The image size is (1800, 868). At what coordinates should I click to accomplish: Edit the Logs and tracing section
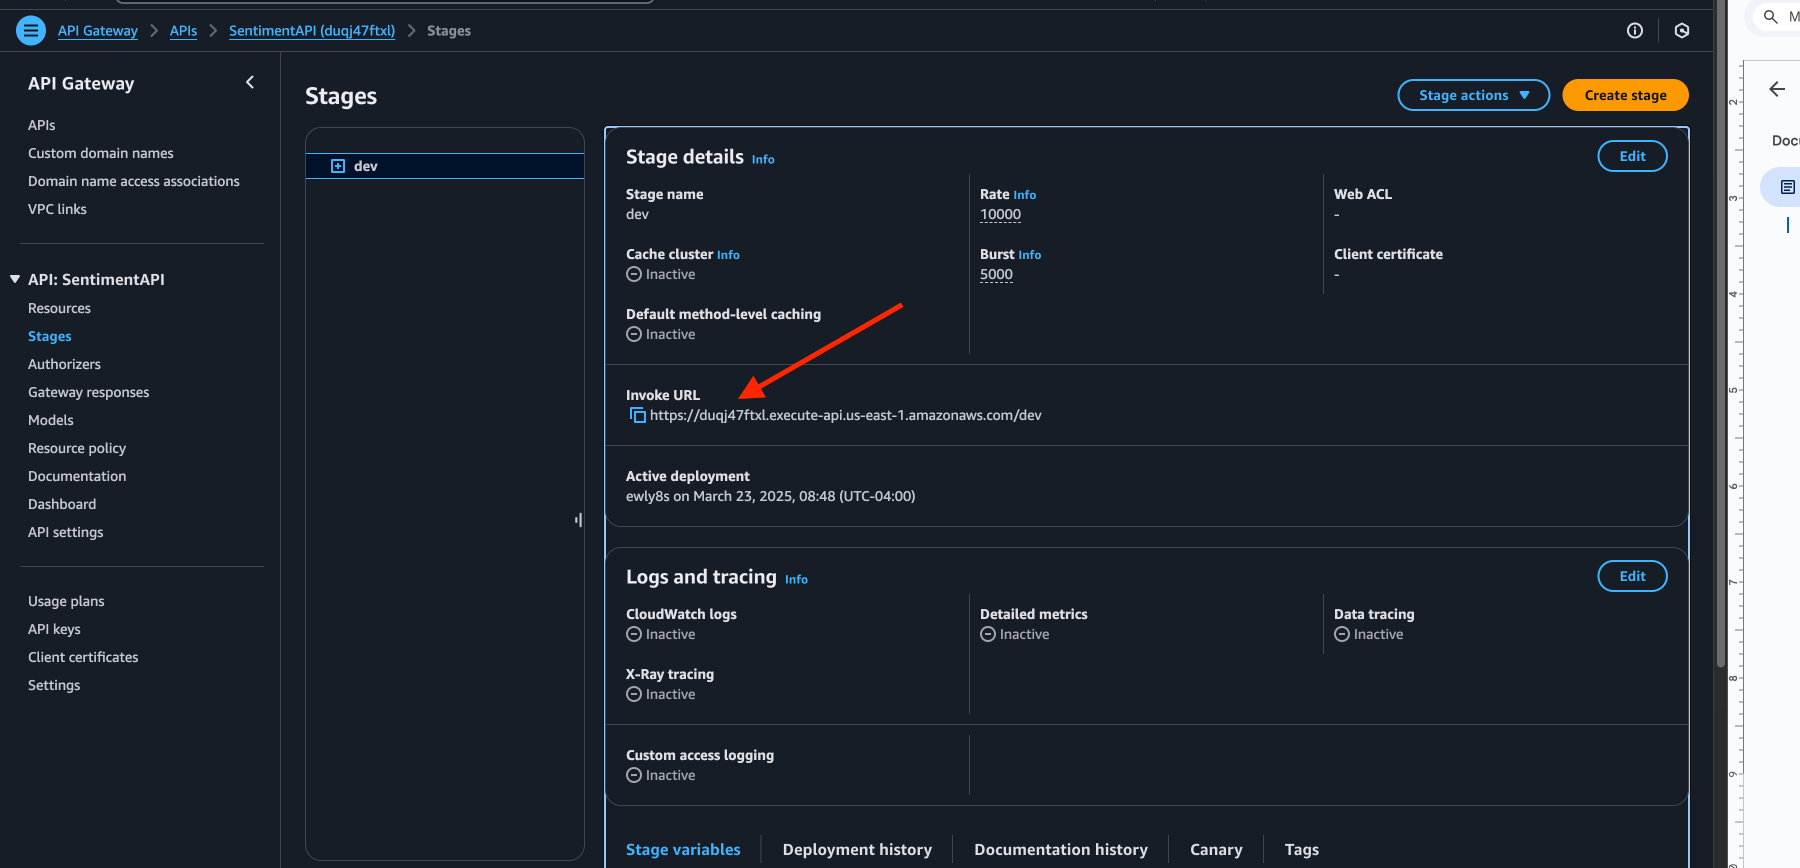pyautogui.click(x=1632, y=576)
